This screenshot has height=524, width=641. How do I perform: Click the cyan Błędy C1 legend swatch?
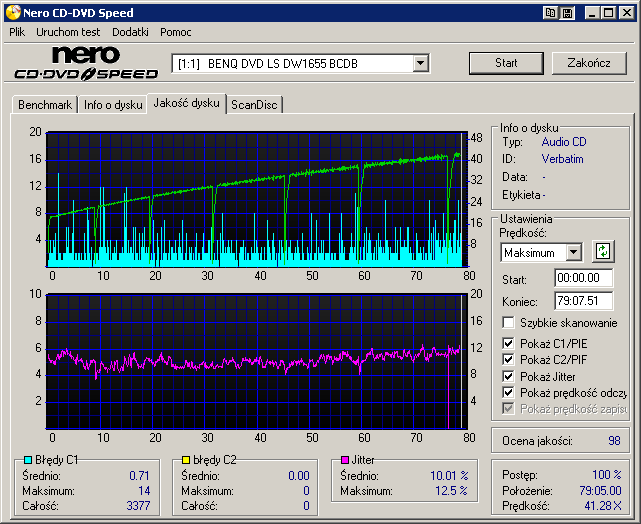pyautogui.click(x=28, y=460)
